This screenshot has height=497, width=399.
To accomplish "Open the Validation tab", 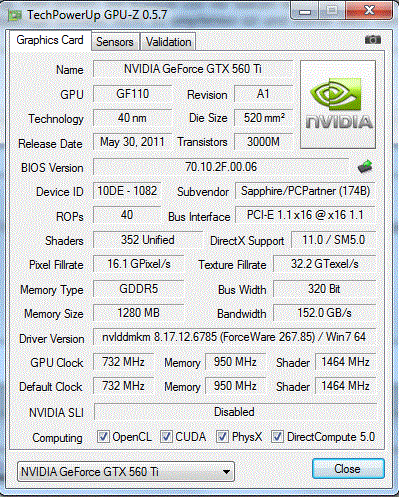I will tap(168, 42).
